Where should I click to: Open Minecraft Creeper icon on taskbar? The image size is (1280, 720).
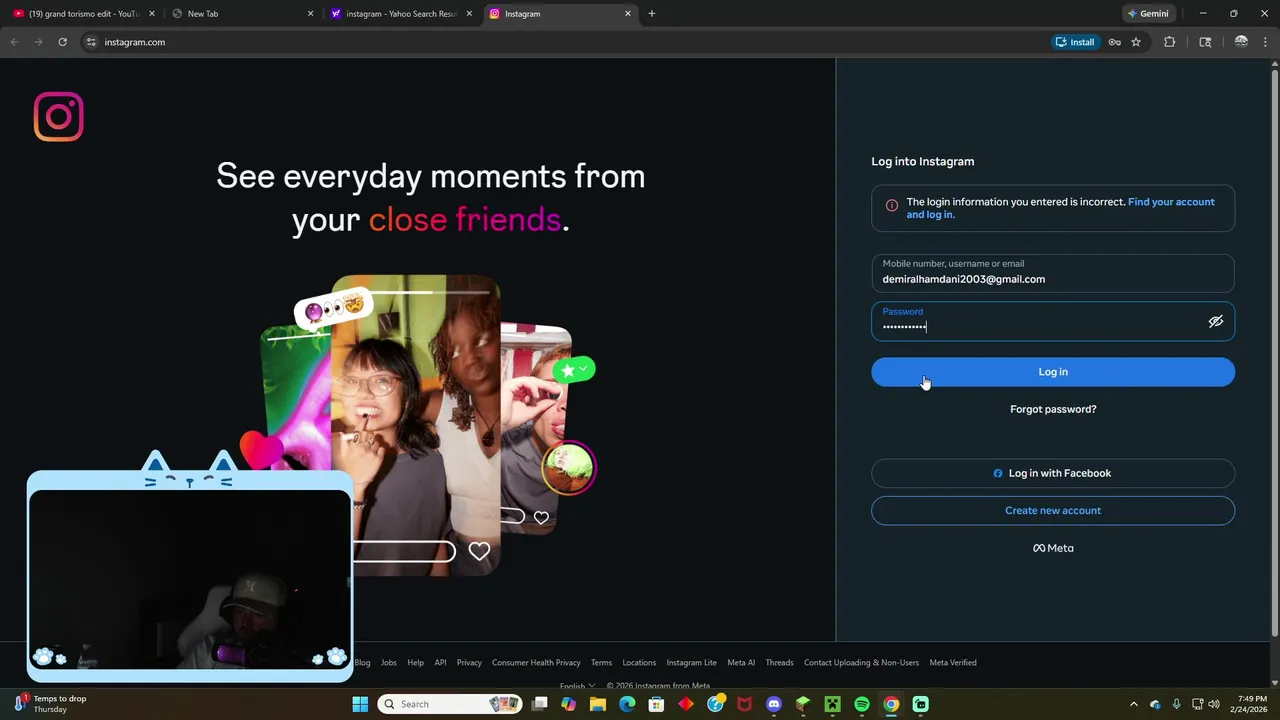click(x=832, y=704)
